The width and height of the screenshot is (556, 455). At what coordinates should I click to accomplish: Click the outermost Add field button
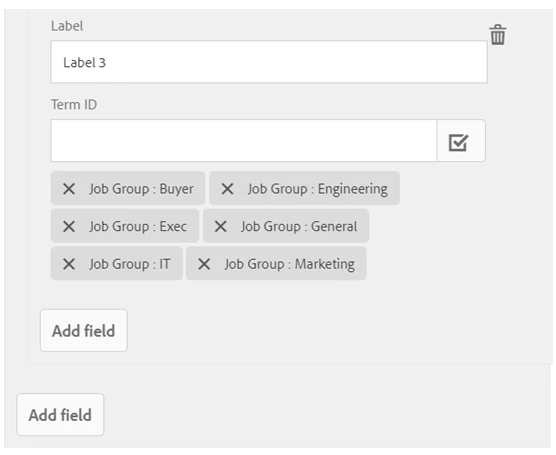[x=60, y=415]
